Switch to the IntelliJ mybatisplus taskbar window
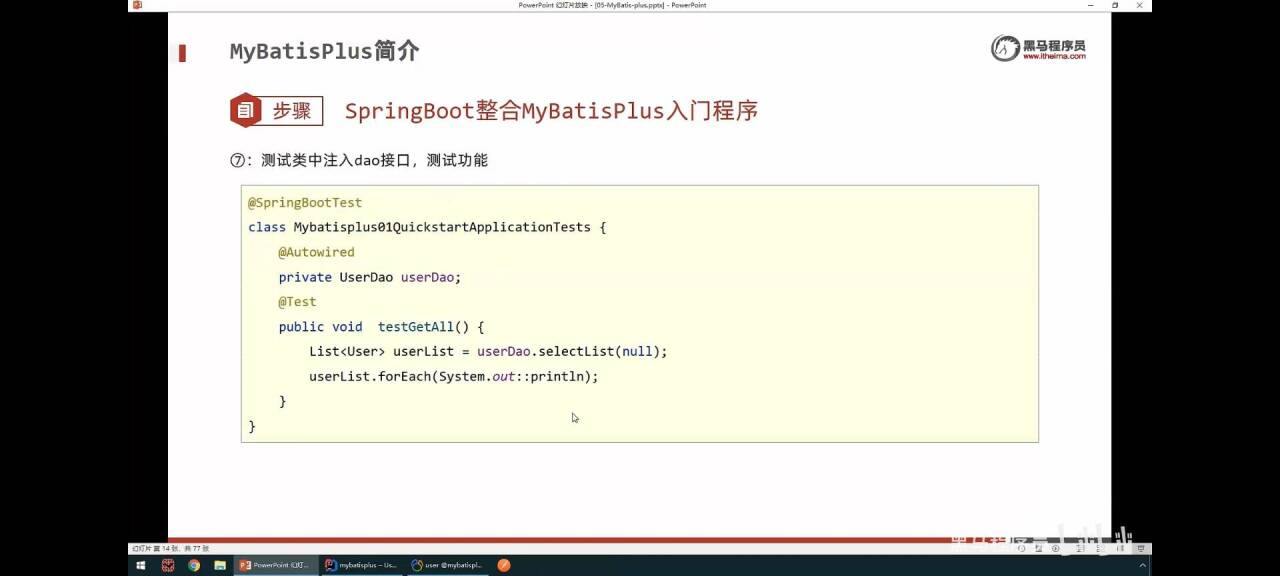 click(x=361, y=565)
